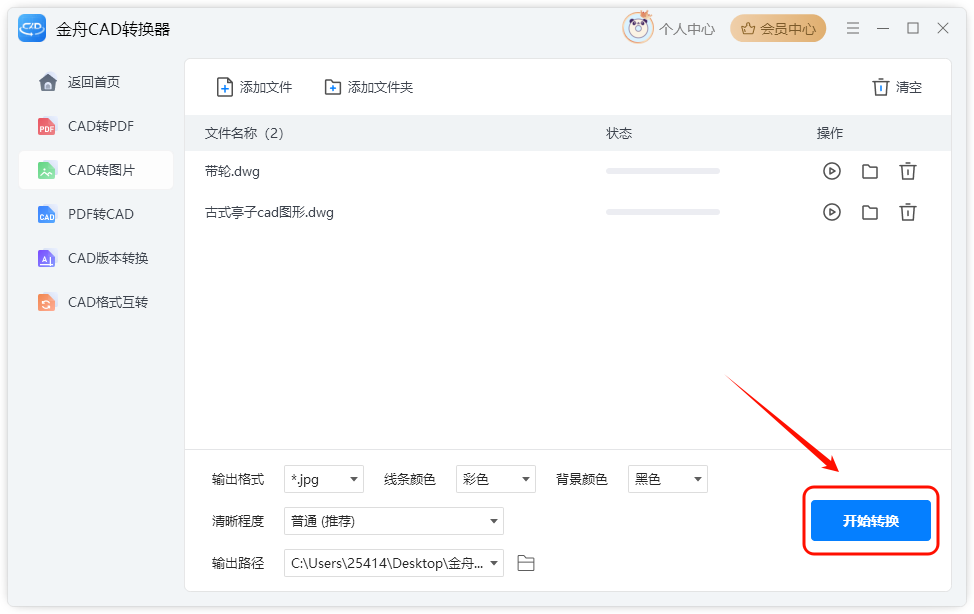Click the 文件名称 (2) column header
The height and width of the screenshot is (614, 974).
(x=244, y=133)
